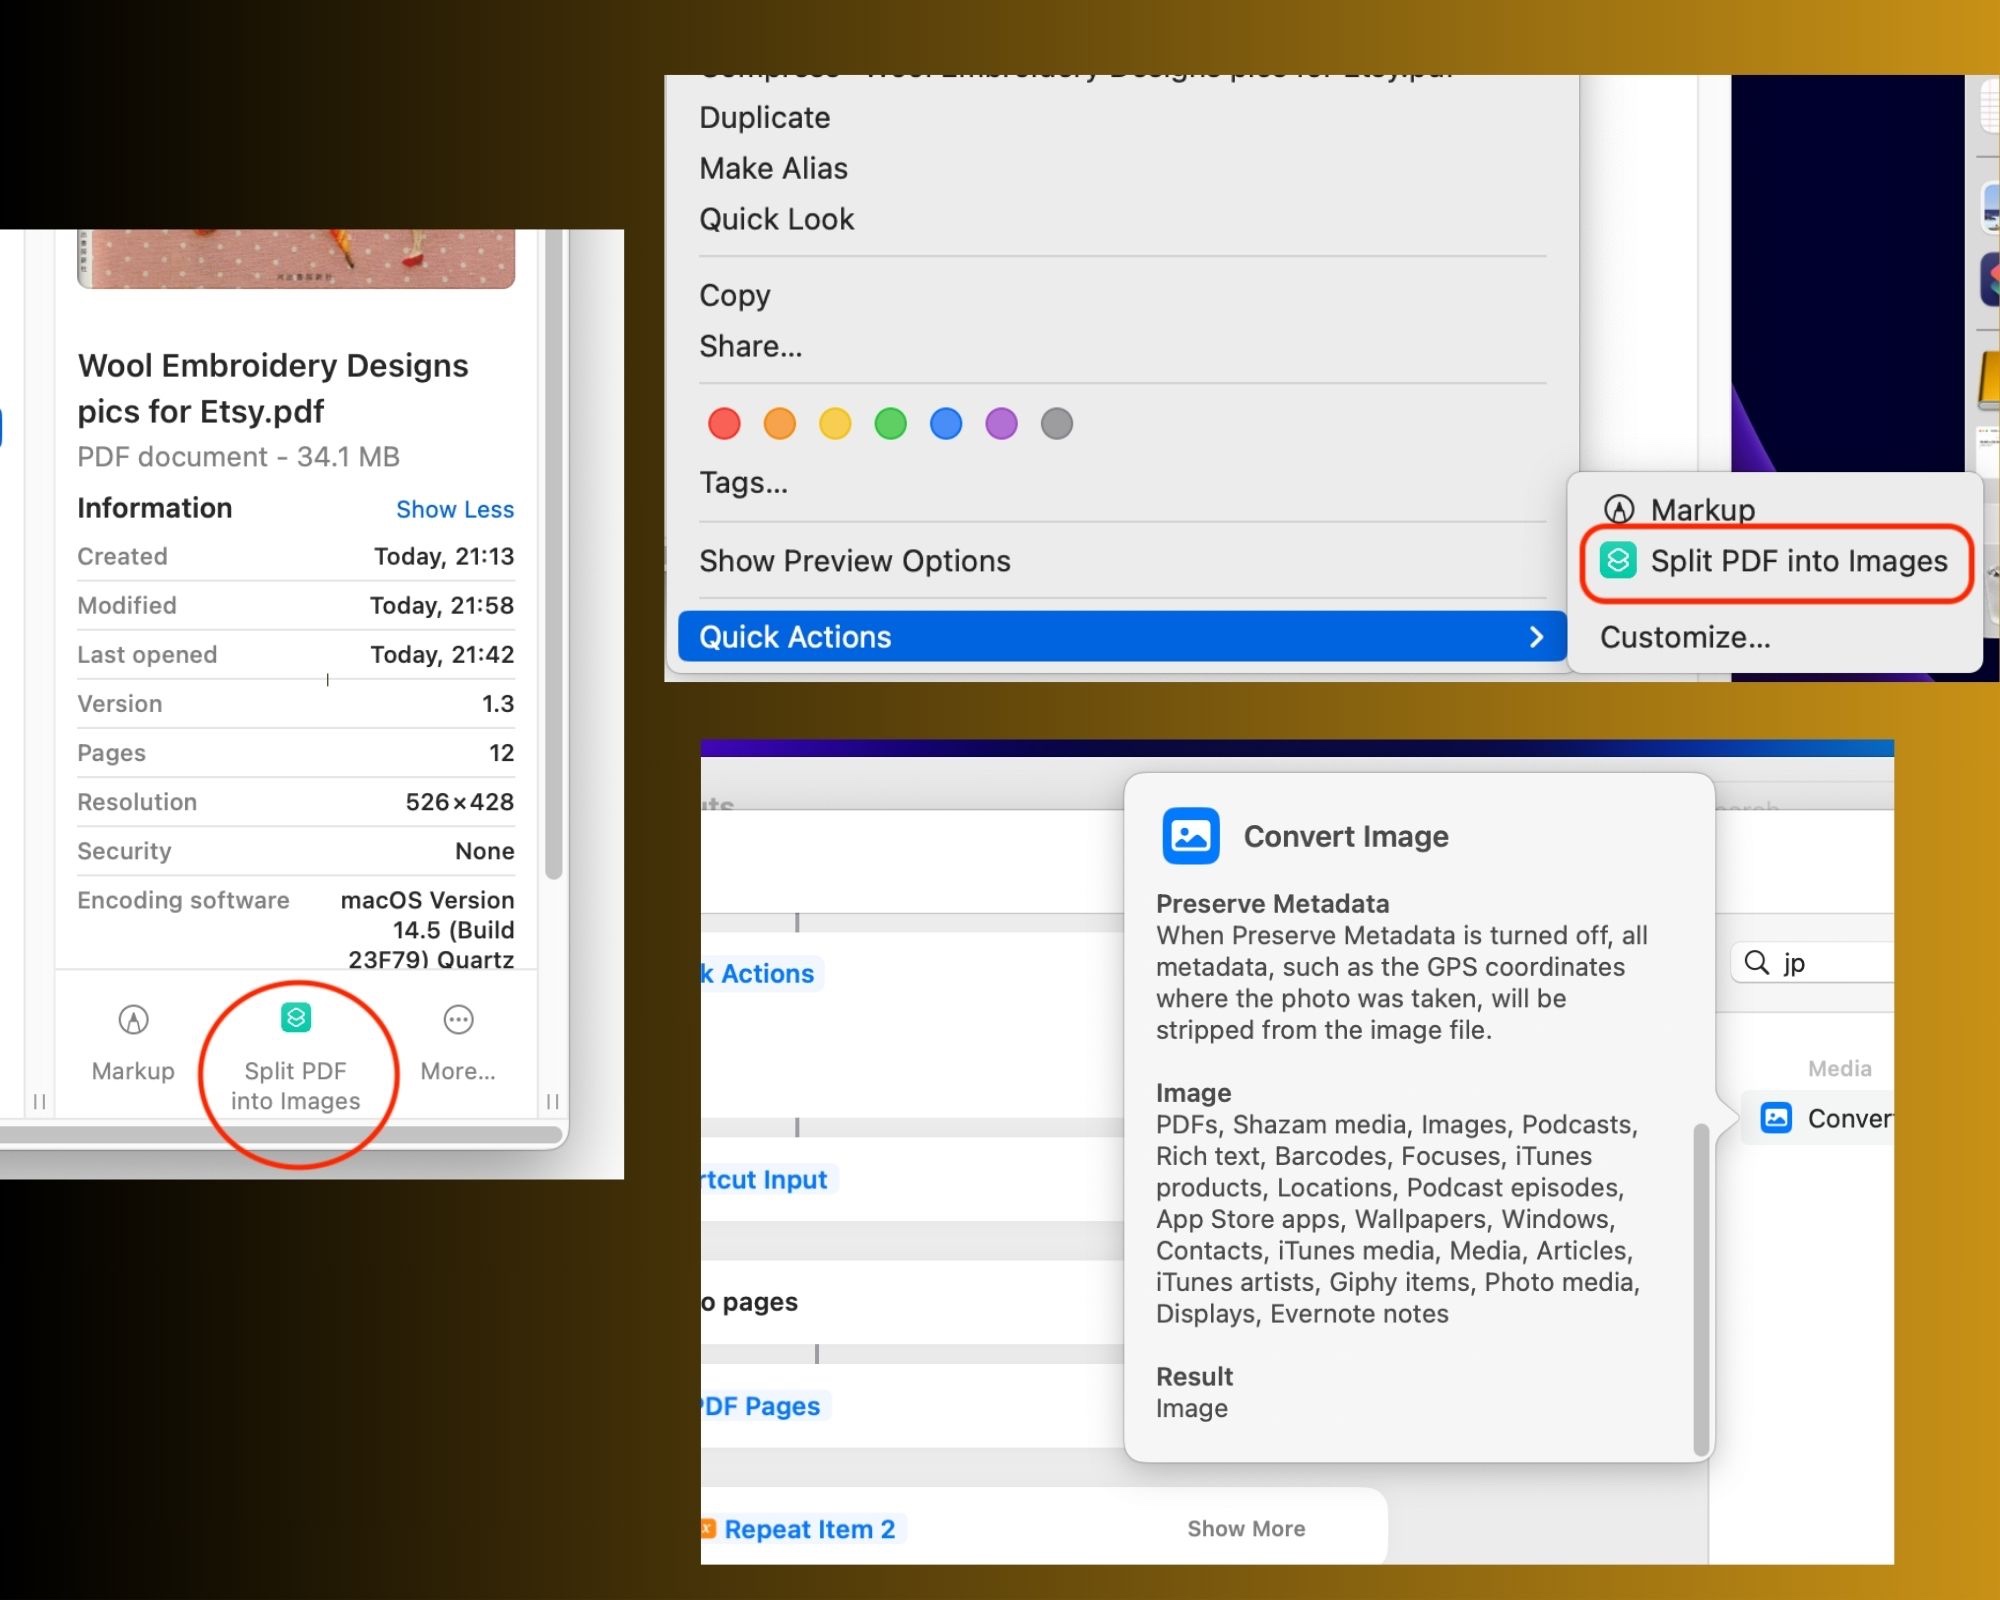Expand the Quick Actions submenu arrow

point(1536,637)
